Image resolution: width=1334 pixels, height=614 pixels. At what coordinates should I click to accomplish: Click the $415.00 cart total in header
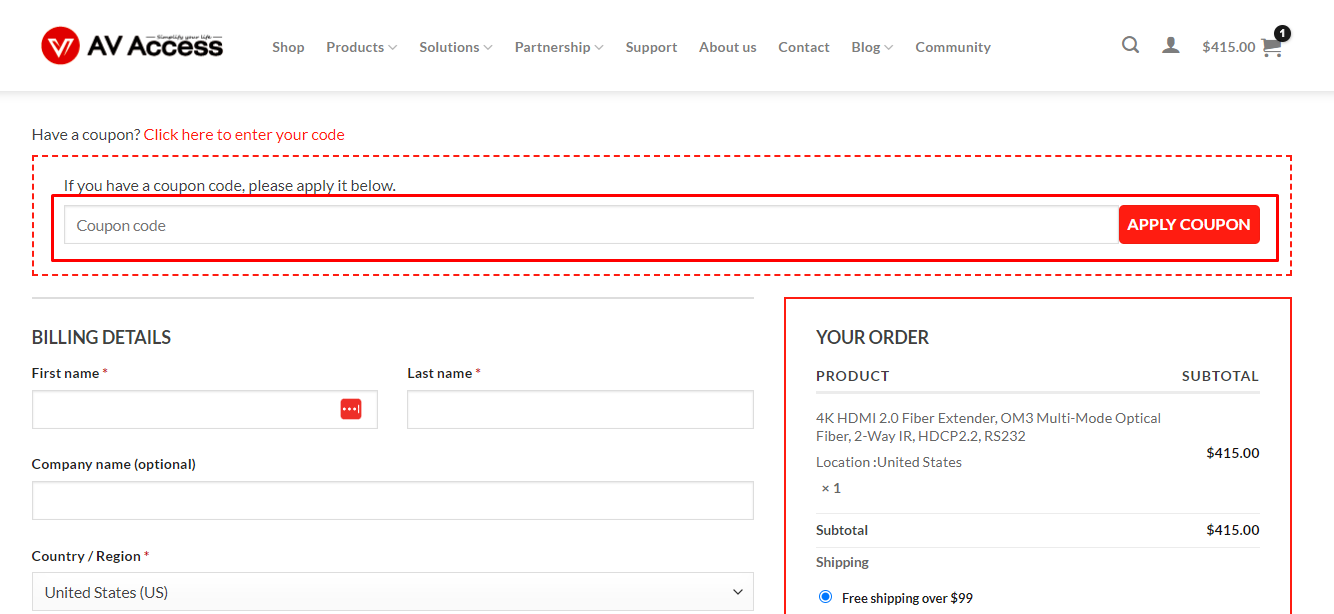point(1228,47)
